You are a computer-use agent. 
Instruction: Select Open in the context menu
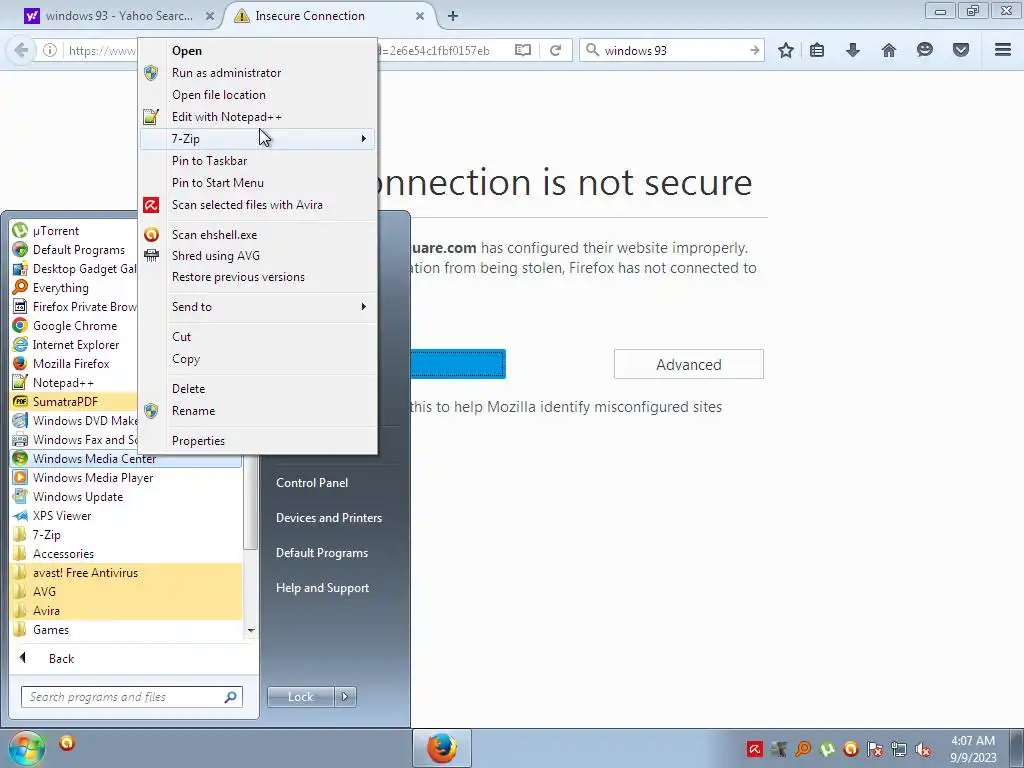[257, 50]
